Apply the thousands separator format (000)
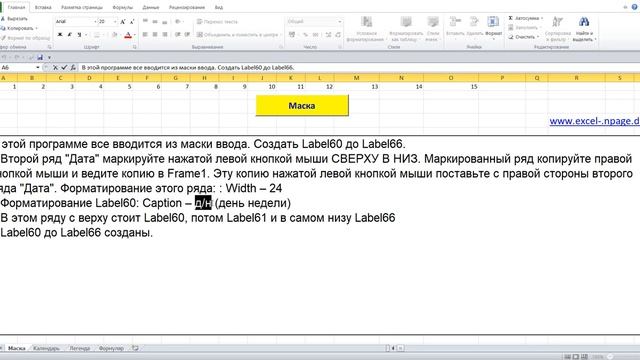The height and width of the screenshot is (360, 640). 316,35
